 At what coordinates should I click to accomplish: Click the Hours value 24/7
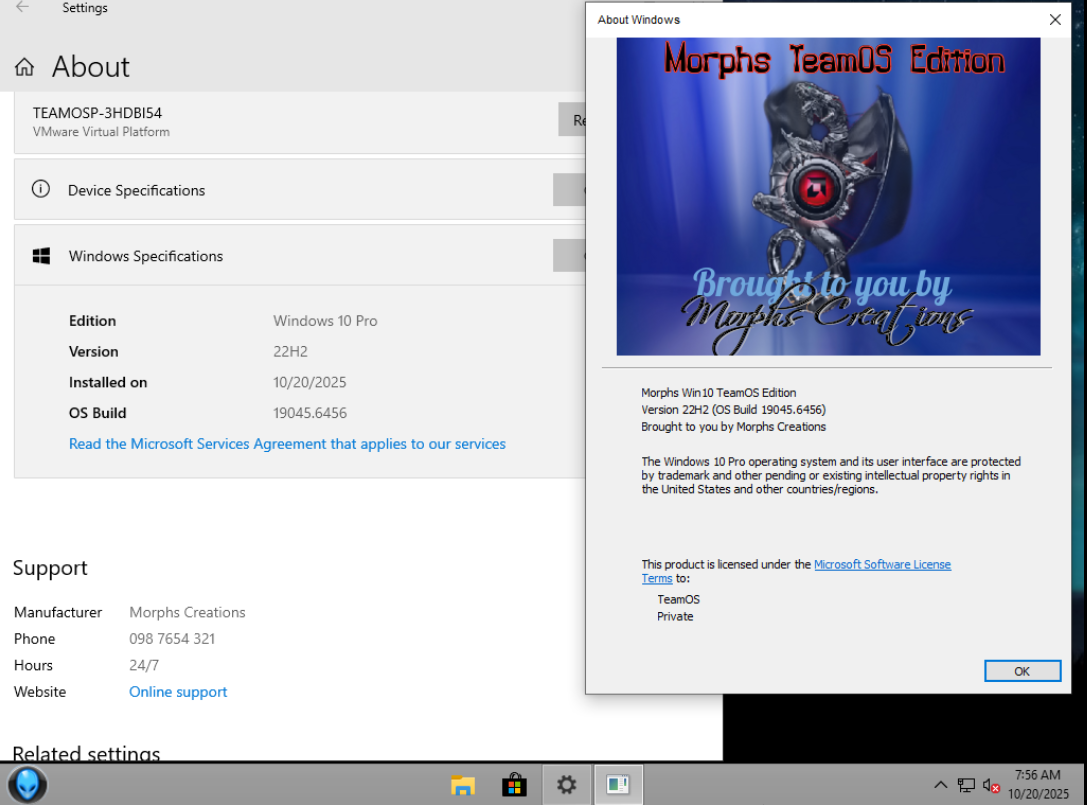[x=144, y=666]
